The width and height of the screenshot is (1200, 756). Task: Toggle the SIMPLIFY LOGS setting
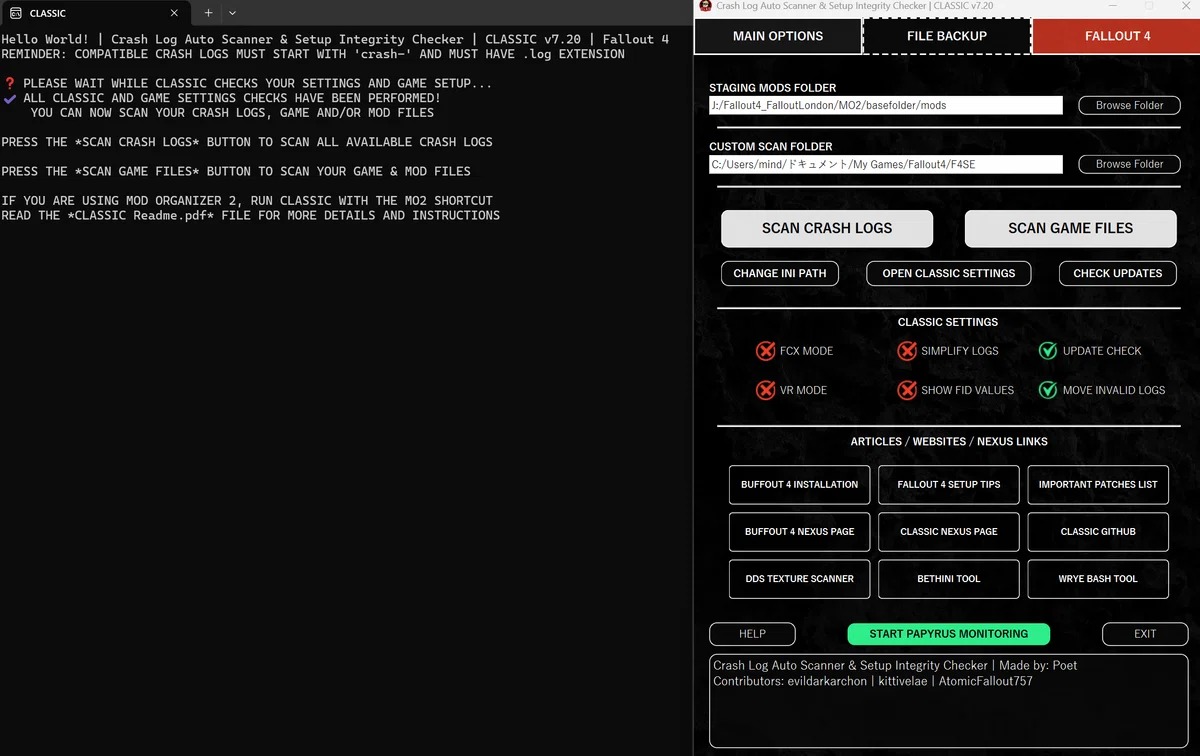pyautogui.click(x=948, y=351)
